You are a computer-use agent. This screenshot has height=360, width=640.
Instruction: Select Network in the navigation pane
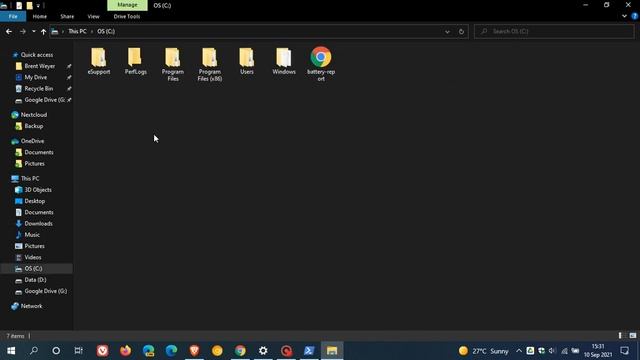pyautogui.click(x=31, y=306)
